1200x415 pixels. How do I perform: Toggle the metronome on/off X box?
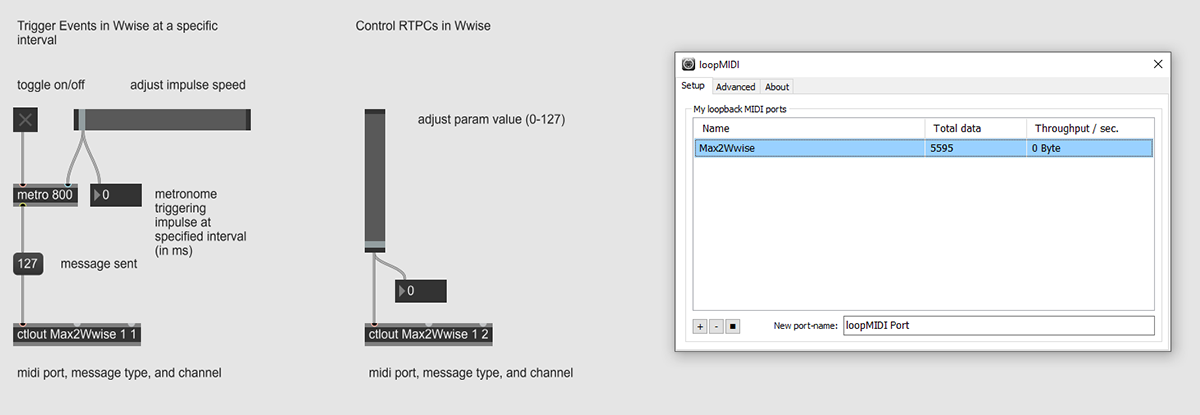(25, 120)
